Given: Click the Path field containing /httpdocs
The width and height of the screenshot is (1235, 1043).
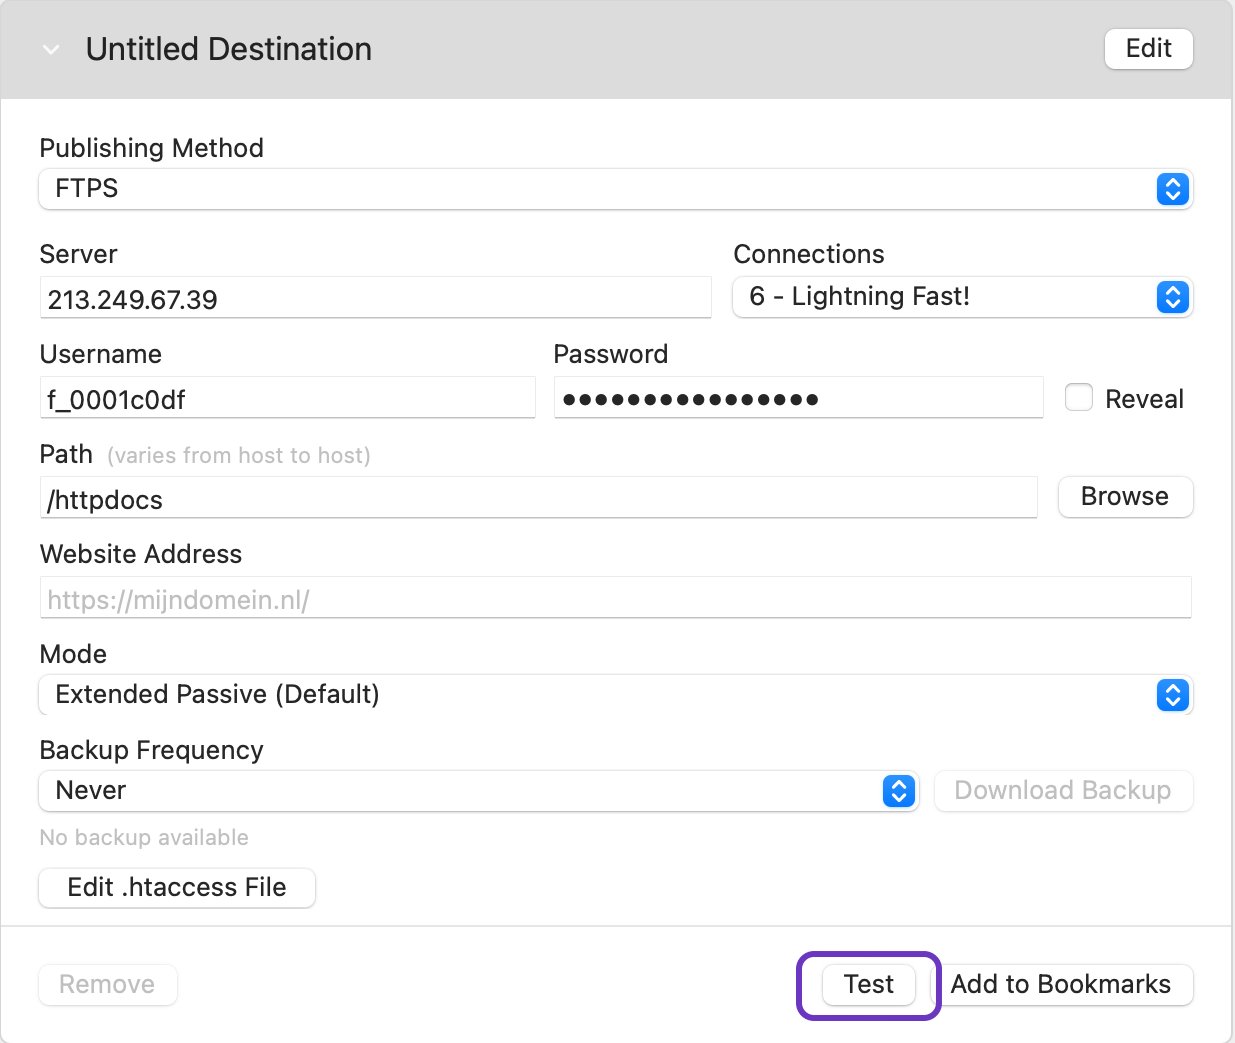Looking at the screenshot, I should tap(538, 499).
